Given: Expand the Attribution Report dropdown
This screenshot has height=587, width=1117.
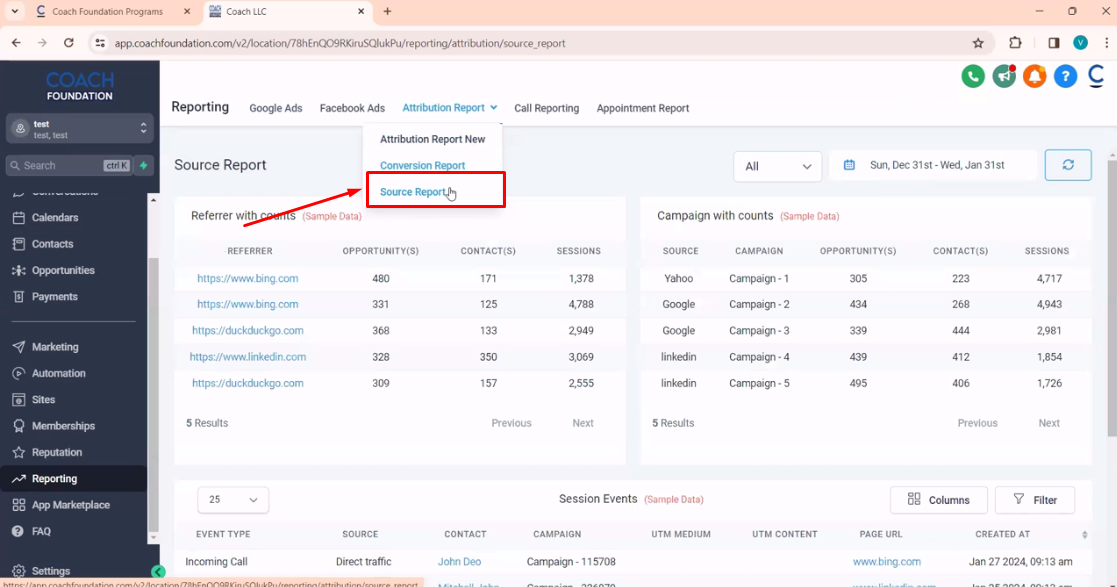Looking at the screenshot, I should click(449, 108).
